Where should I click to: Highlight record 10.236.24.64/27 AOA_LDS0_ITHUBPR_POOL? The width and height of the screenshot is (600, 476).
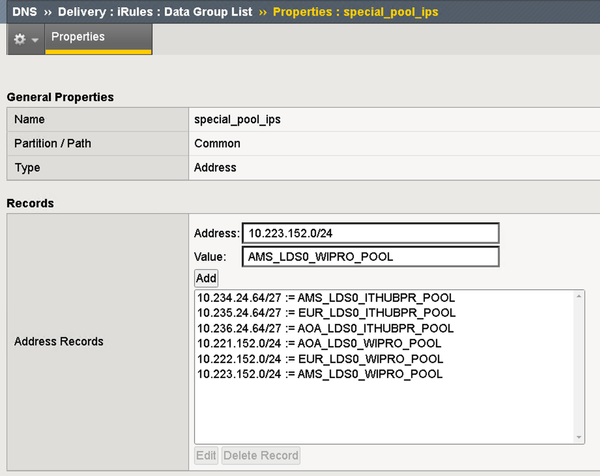(326, 328)
